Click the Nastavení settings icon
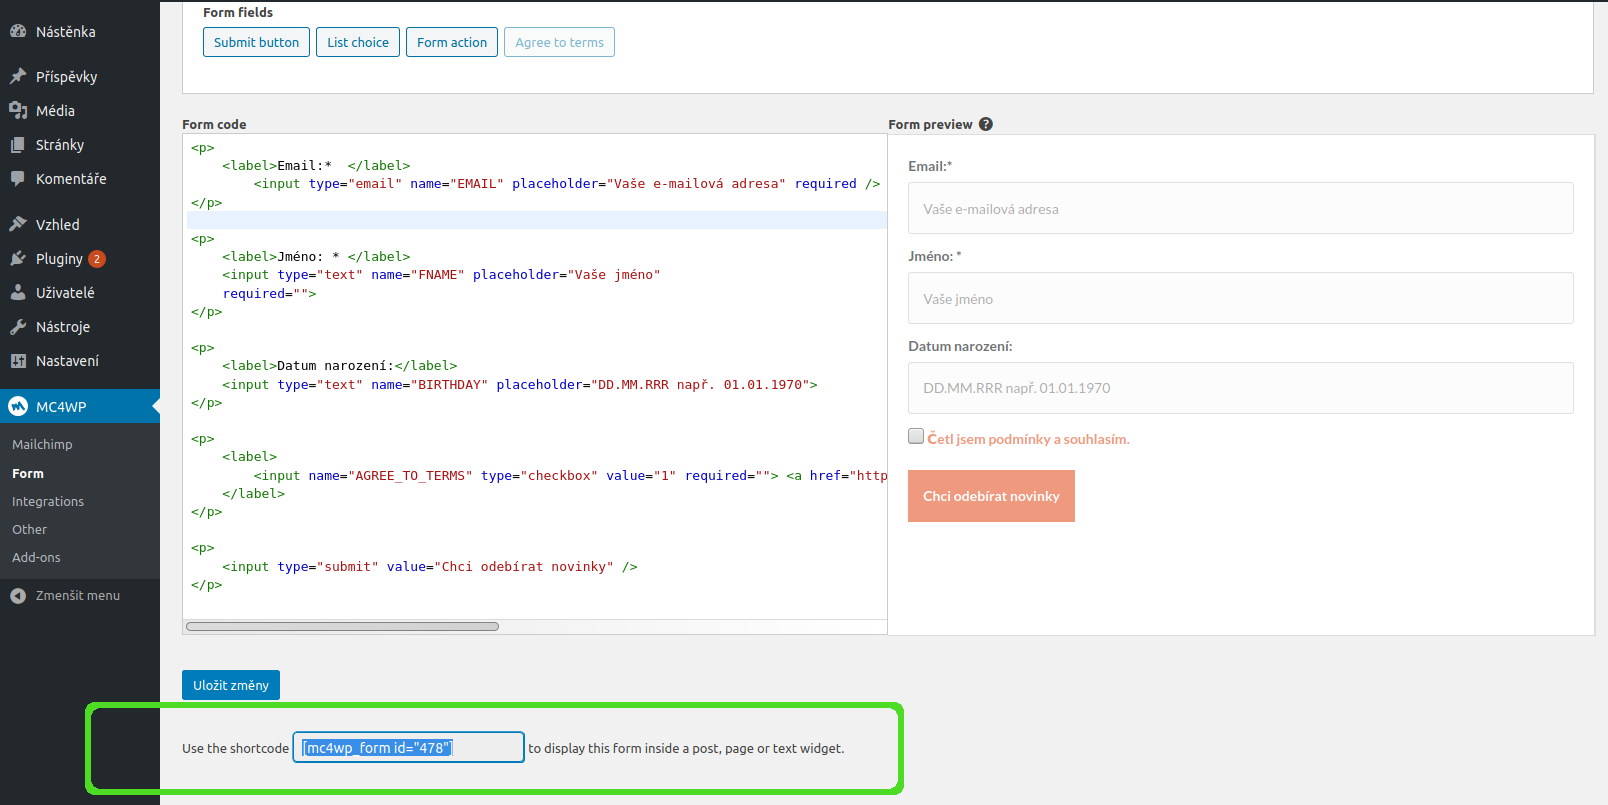The width and height of the screenshot is (1608, 805). pos(18,360)
